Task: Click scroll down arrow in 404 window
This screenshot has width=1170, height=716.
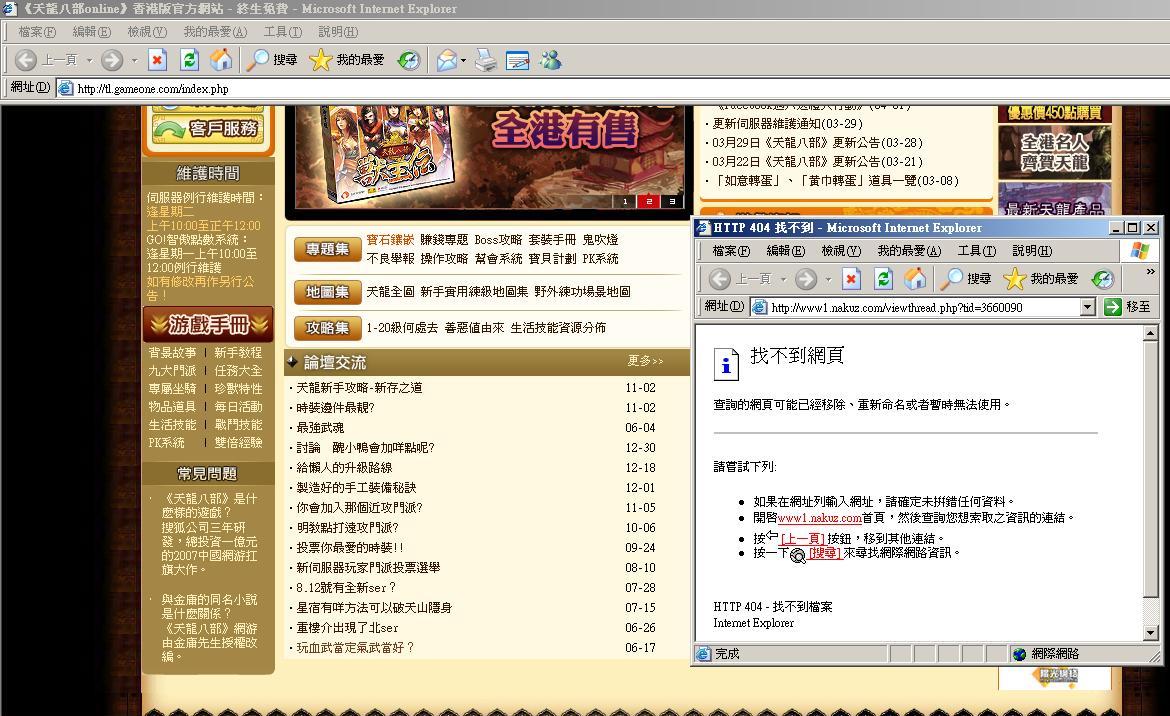Action: click(1151, 632)
